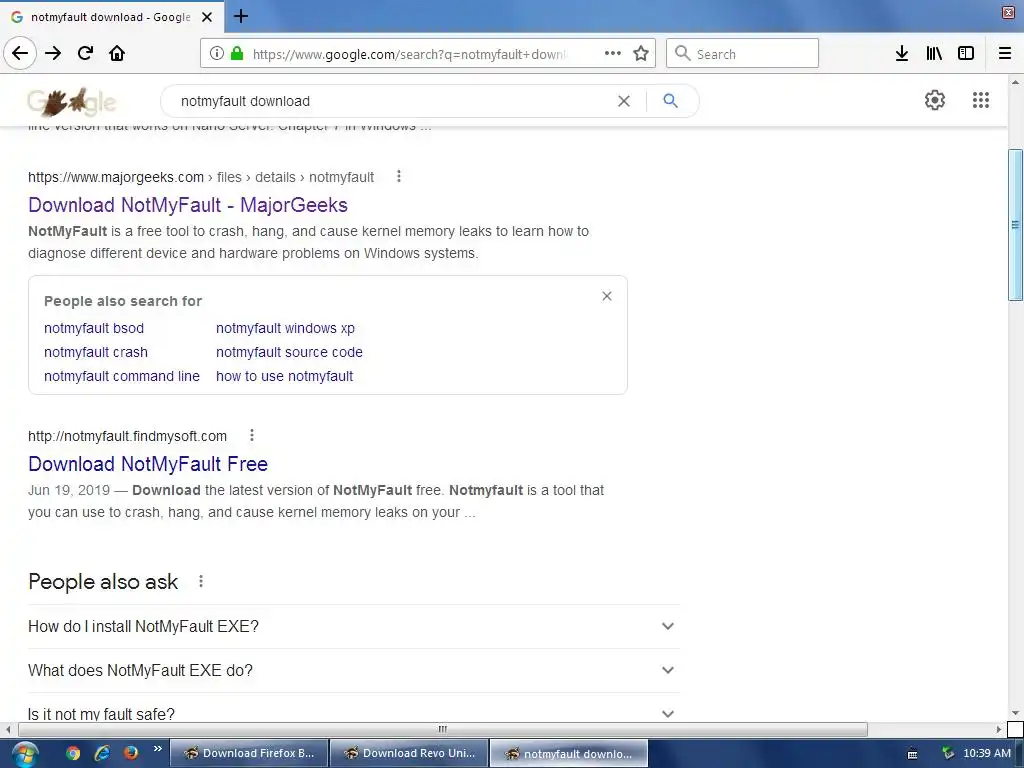Focus the Firefox toolbar Search box
1024x768 pixels.
click(743, 54)
